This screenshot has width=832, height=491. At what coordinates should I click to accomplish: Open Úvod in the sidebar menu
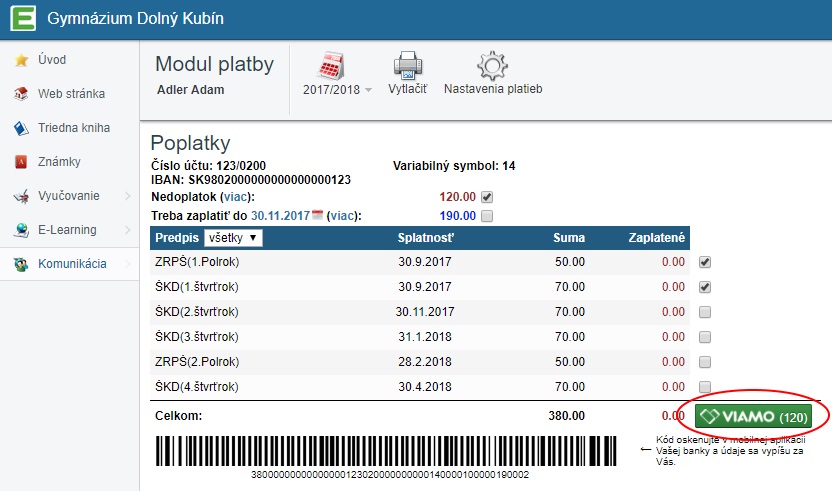(52, 60)
